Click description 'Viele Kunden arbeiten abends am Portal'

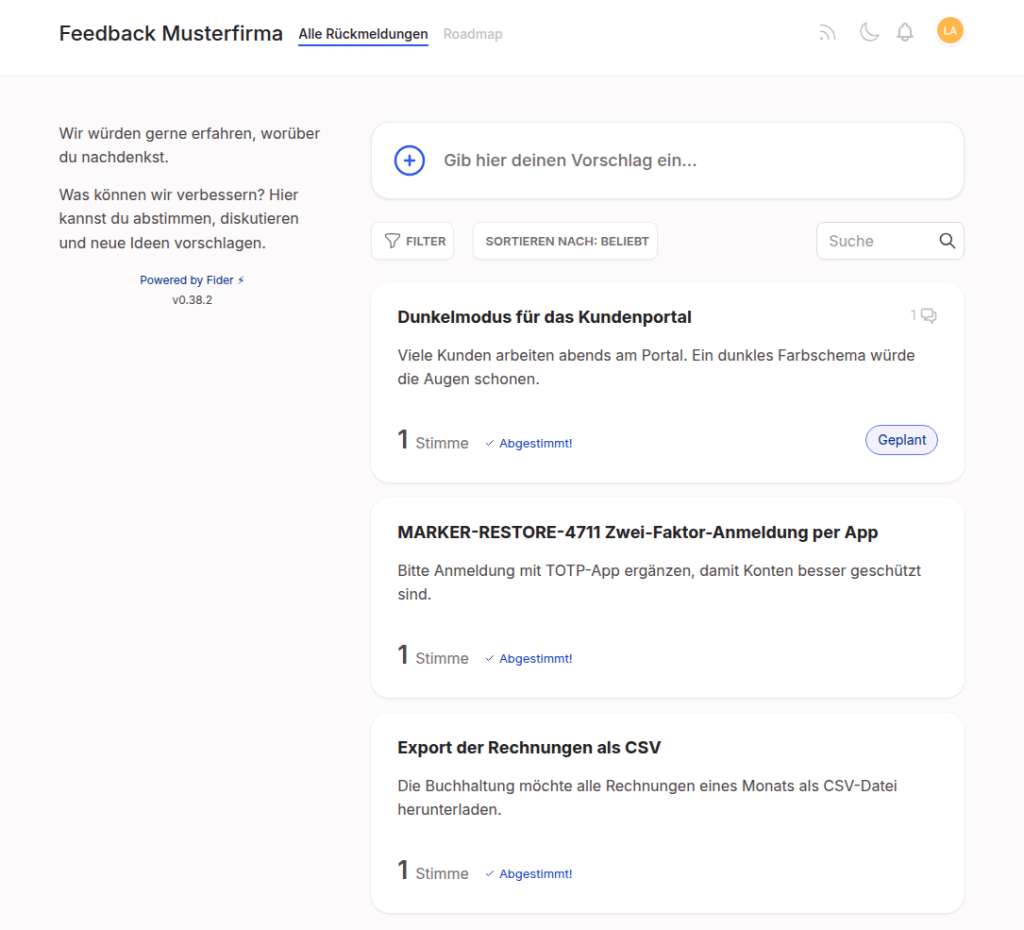656,367
